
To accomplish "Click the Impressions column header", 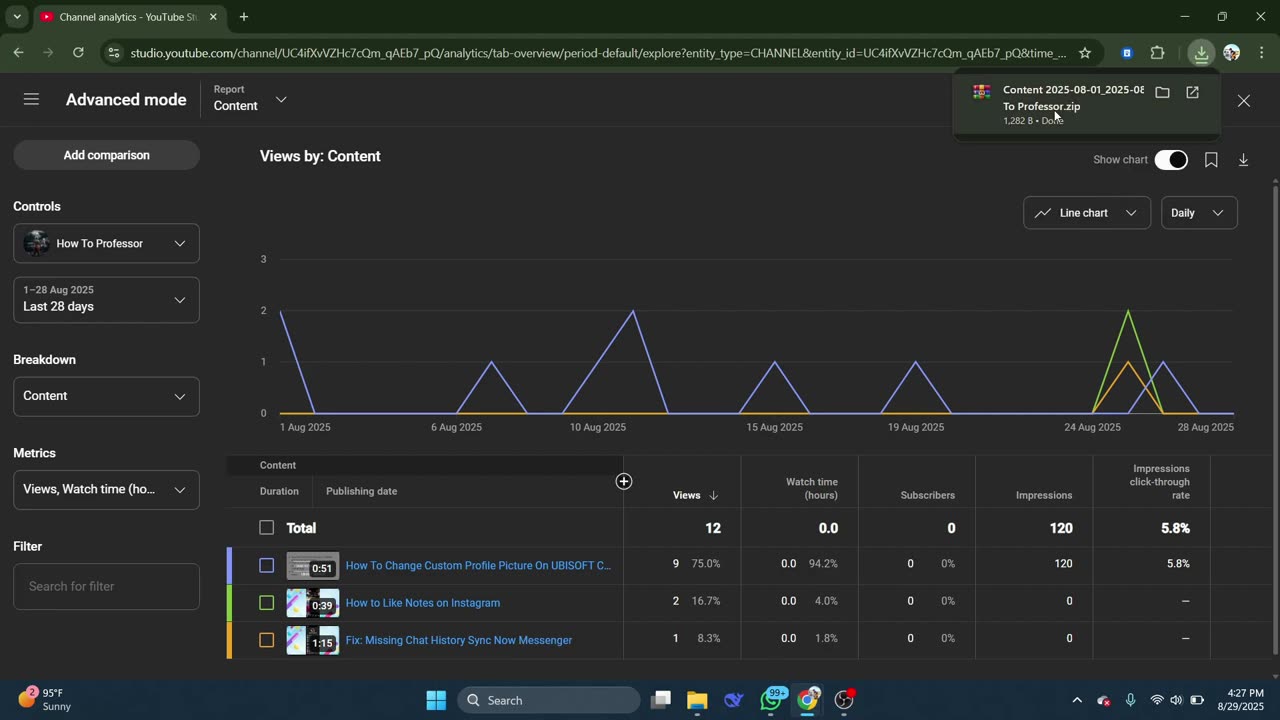I will [1044, 495].
